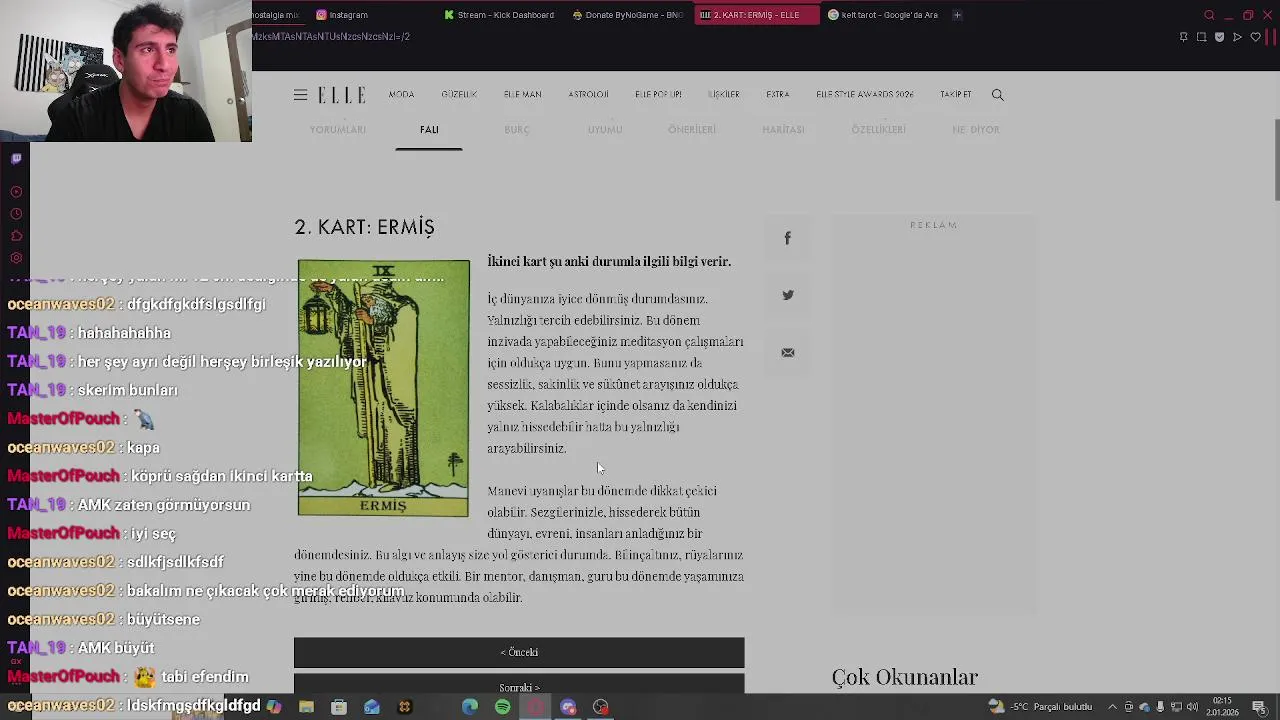The height and width of the screenshot is (720, 1280).
Task: Open a new browser tab with plus
Action: 957,15
